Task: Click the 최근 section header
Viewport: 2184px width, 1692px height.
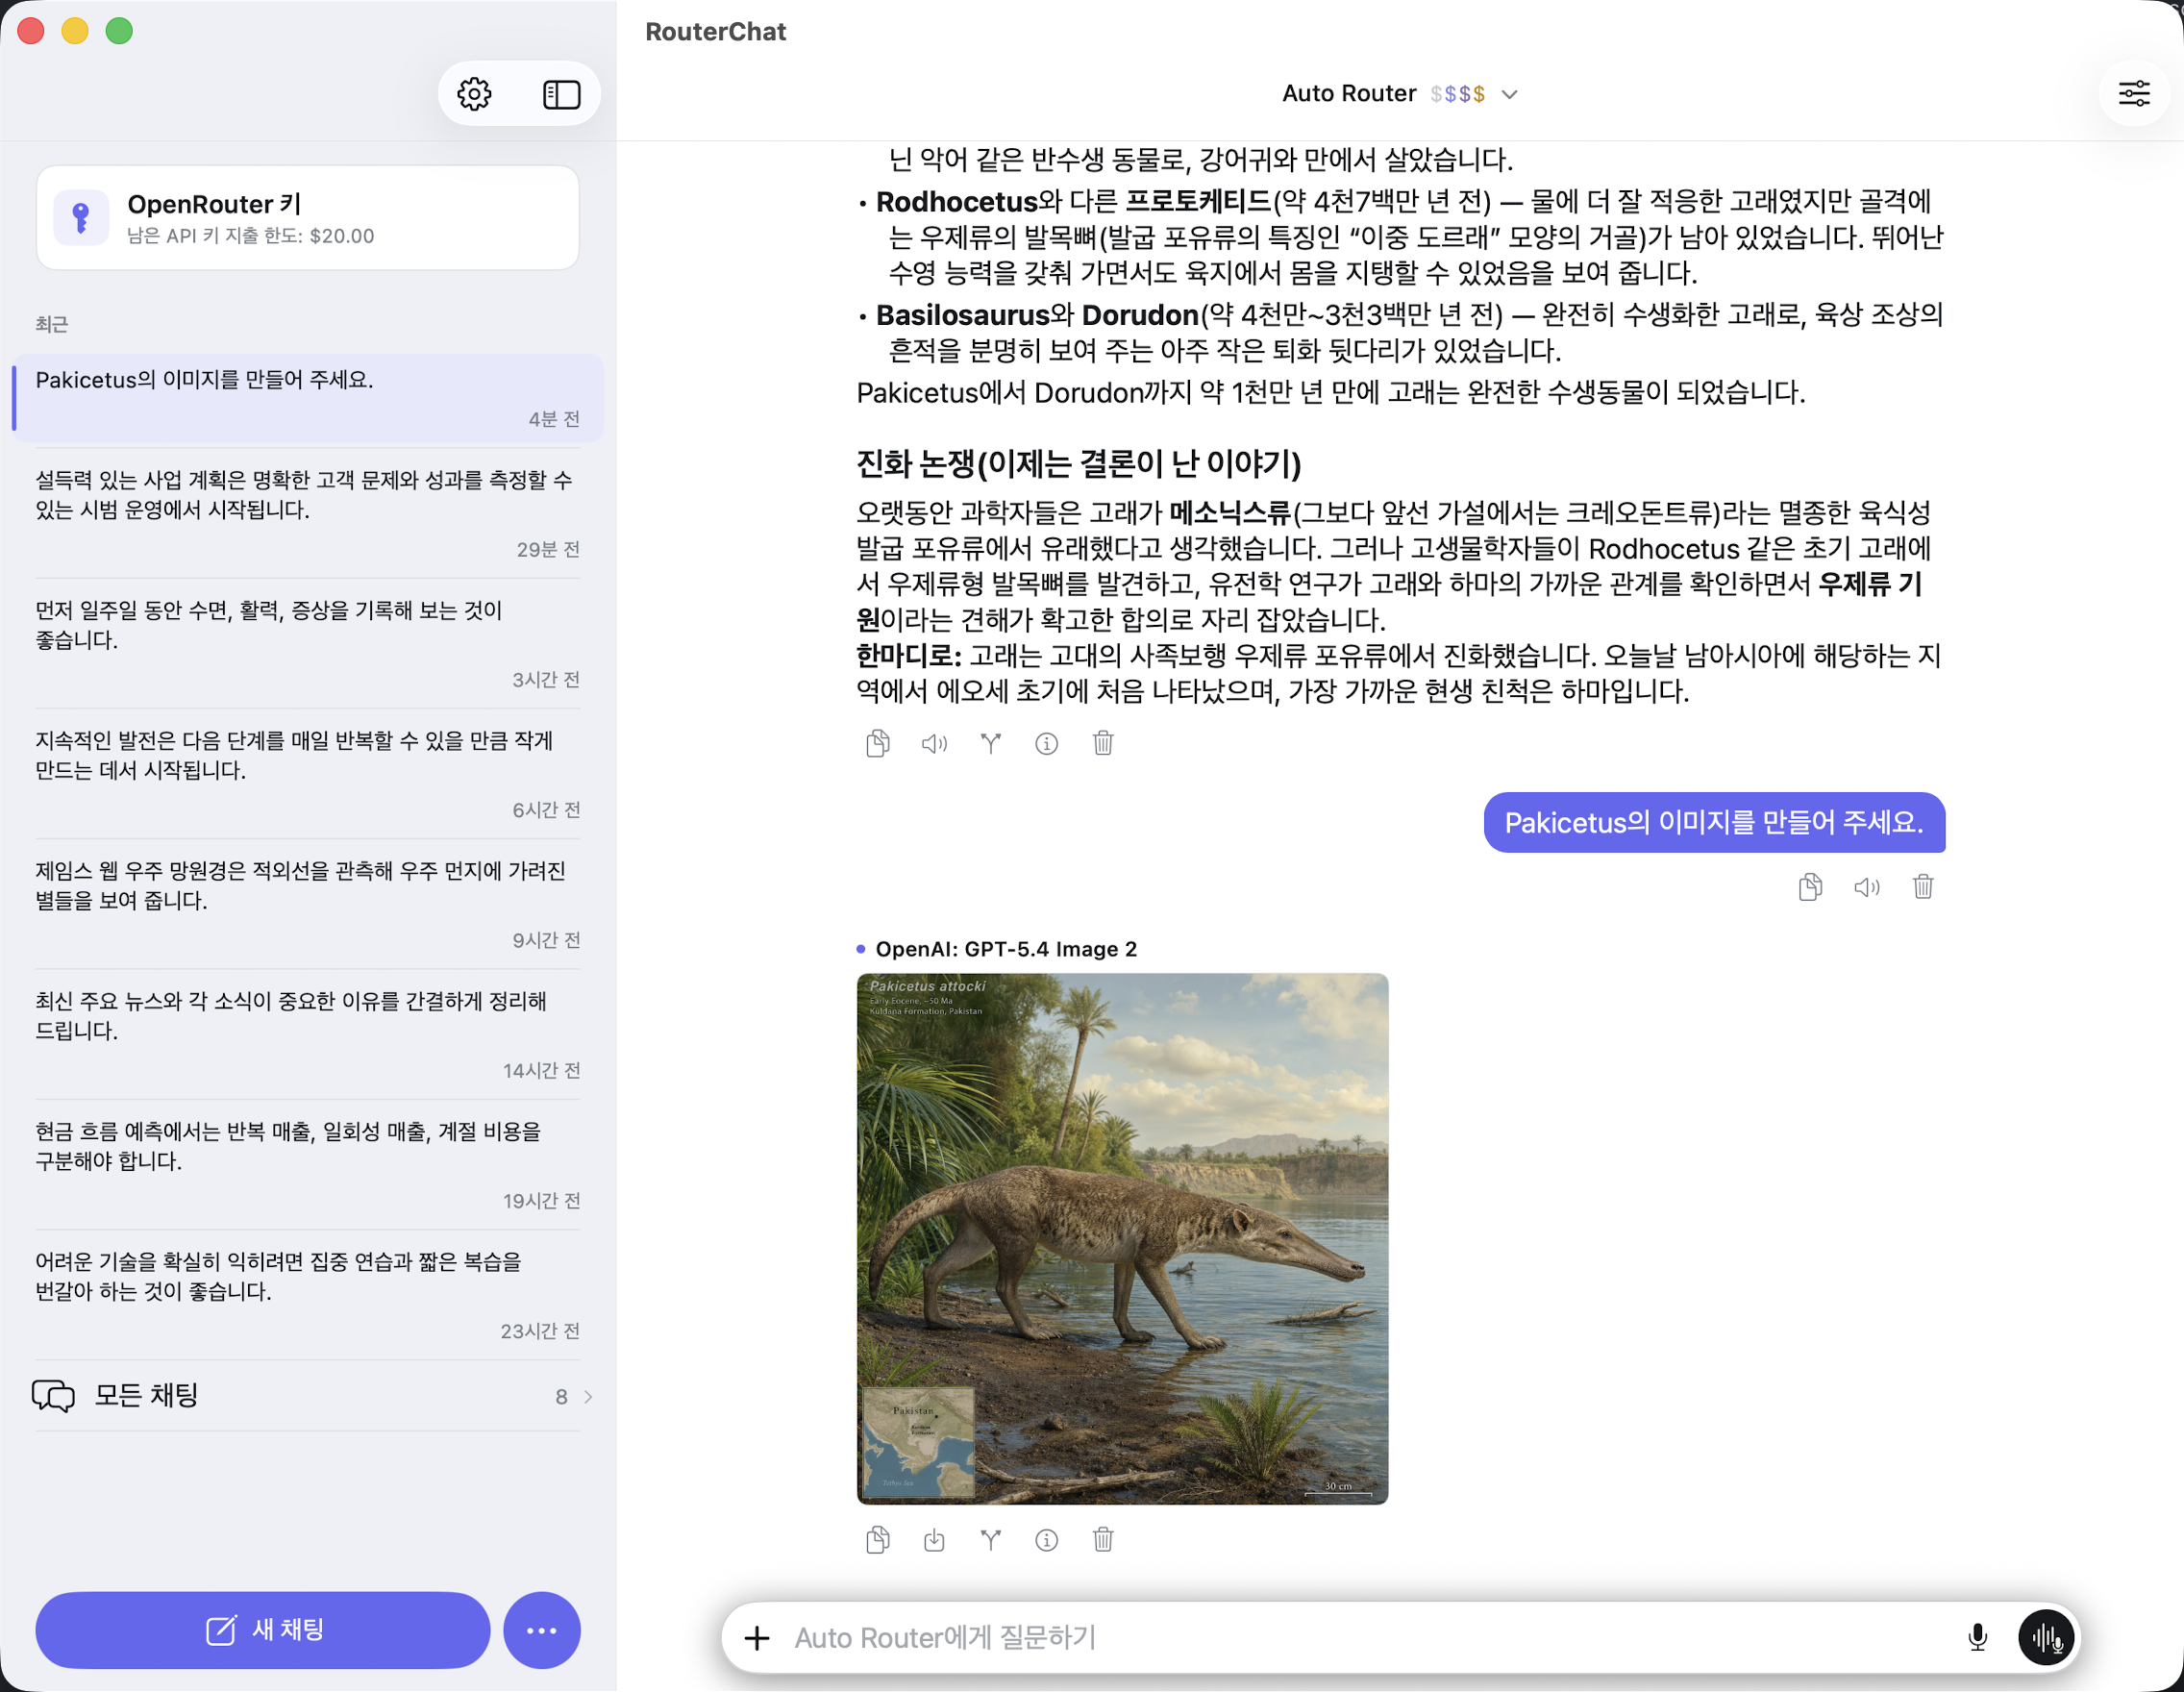Action: (52, 324)
